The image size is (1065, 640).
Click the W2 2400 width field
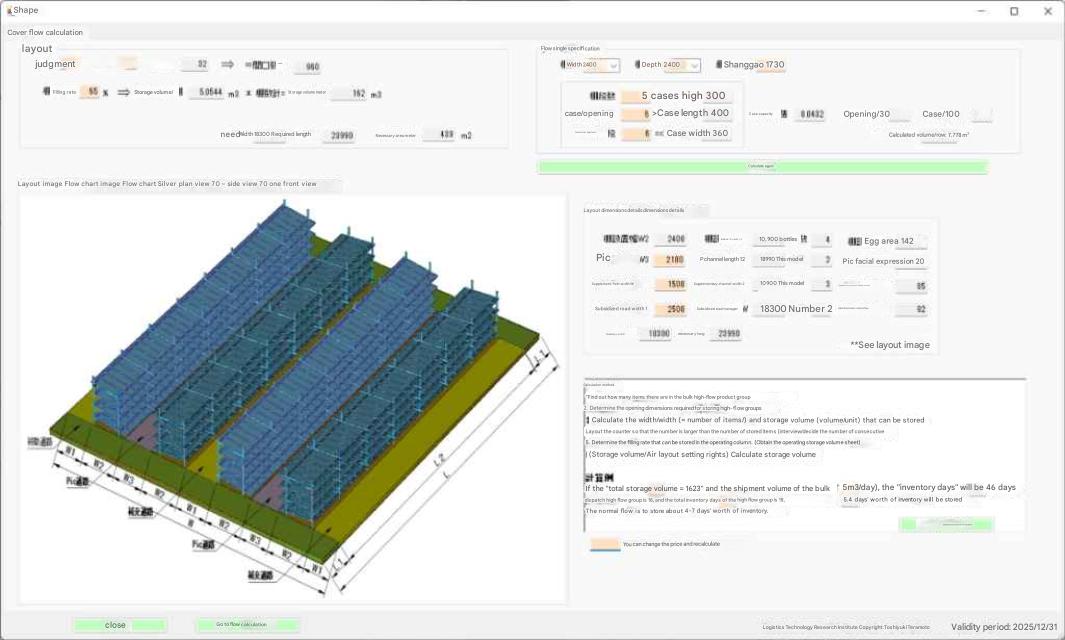[675, 240]
